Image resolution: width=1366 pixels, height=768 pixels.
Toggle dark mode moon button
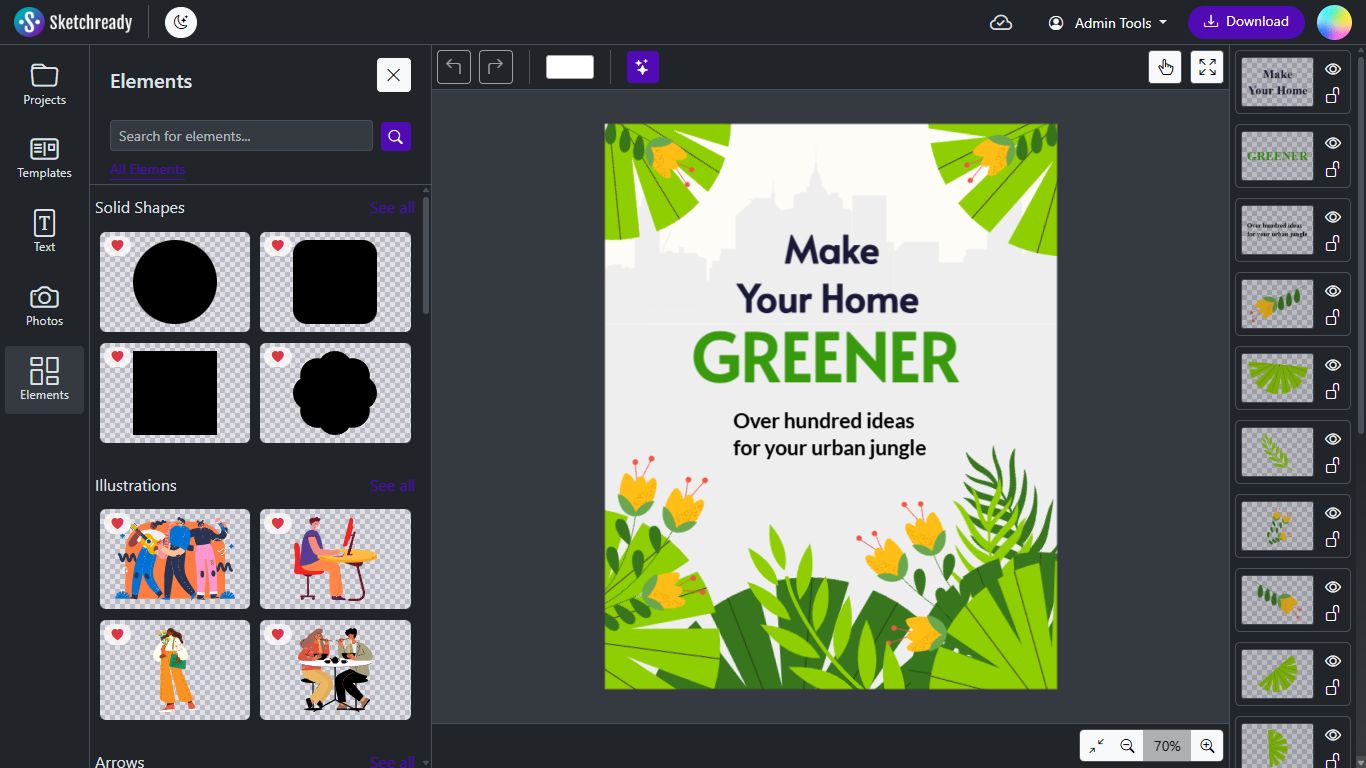tap(181, 22)
